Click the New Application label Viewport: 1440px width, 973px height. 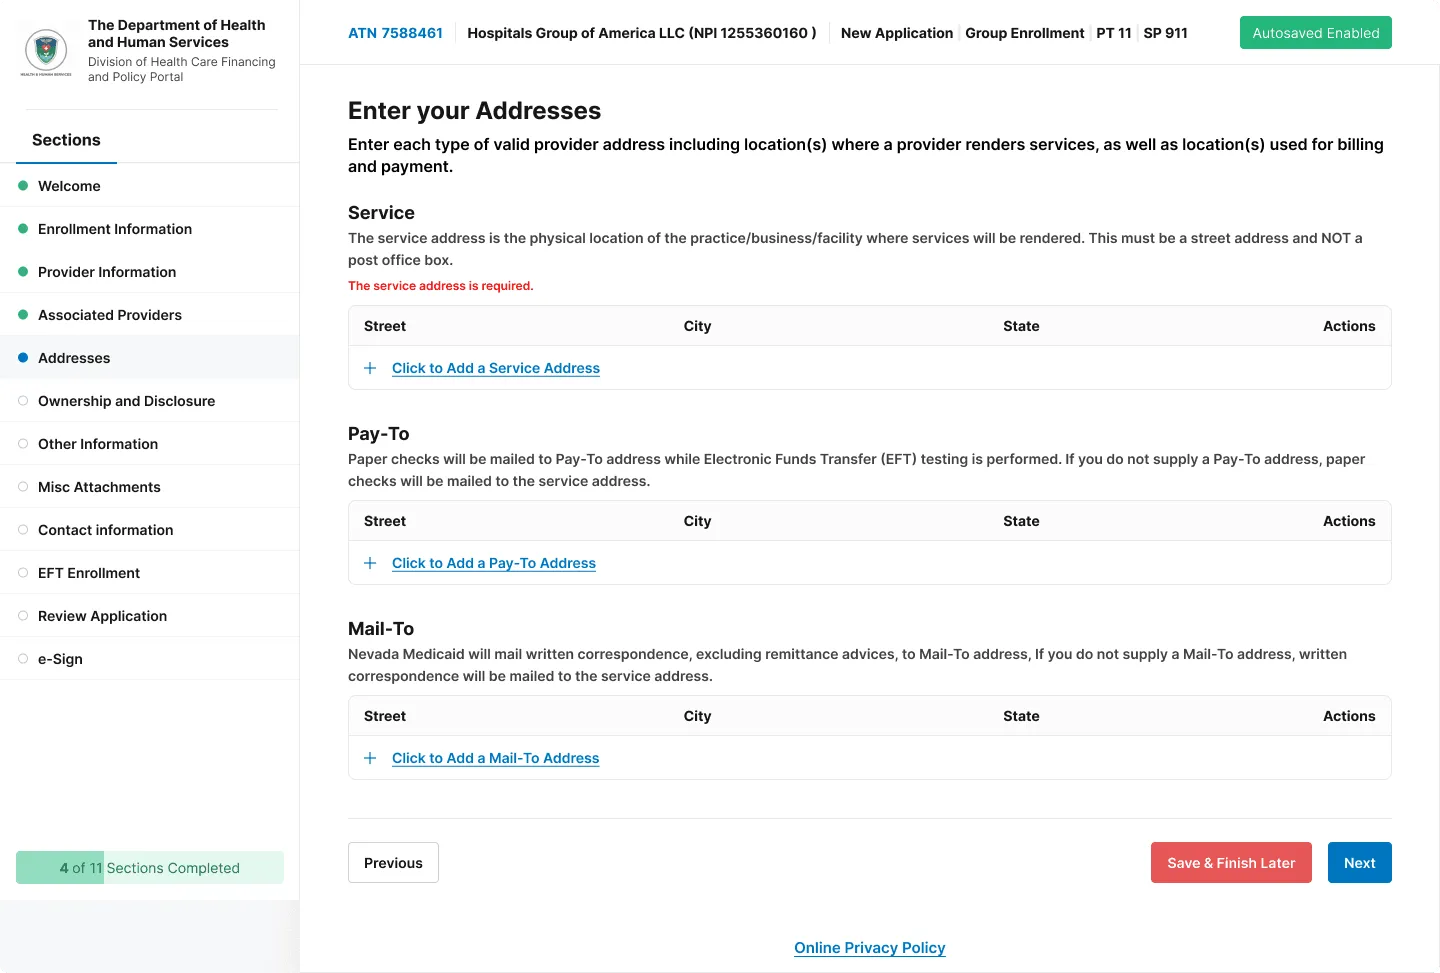897,33
